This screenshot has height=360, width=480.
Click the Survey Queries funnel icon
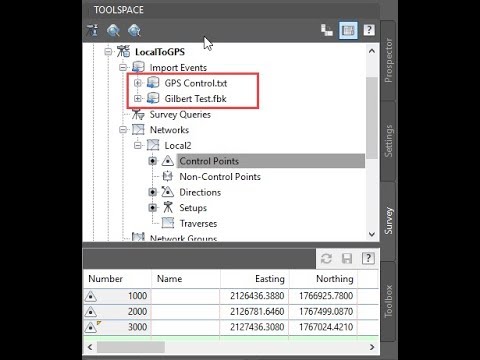[x=138, y=114]
